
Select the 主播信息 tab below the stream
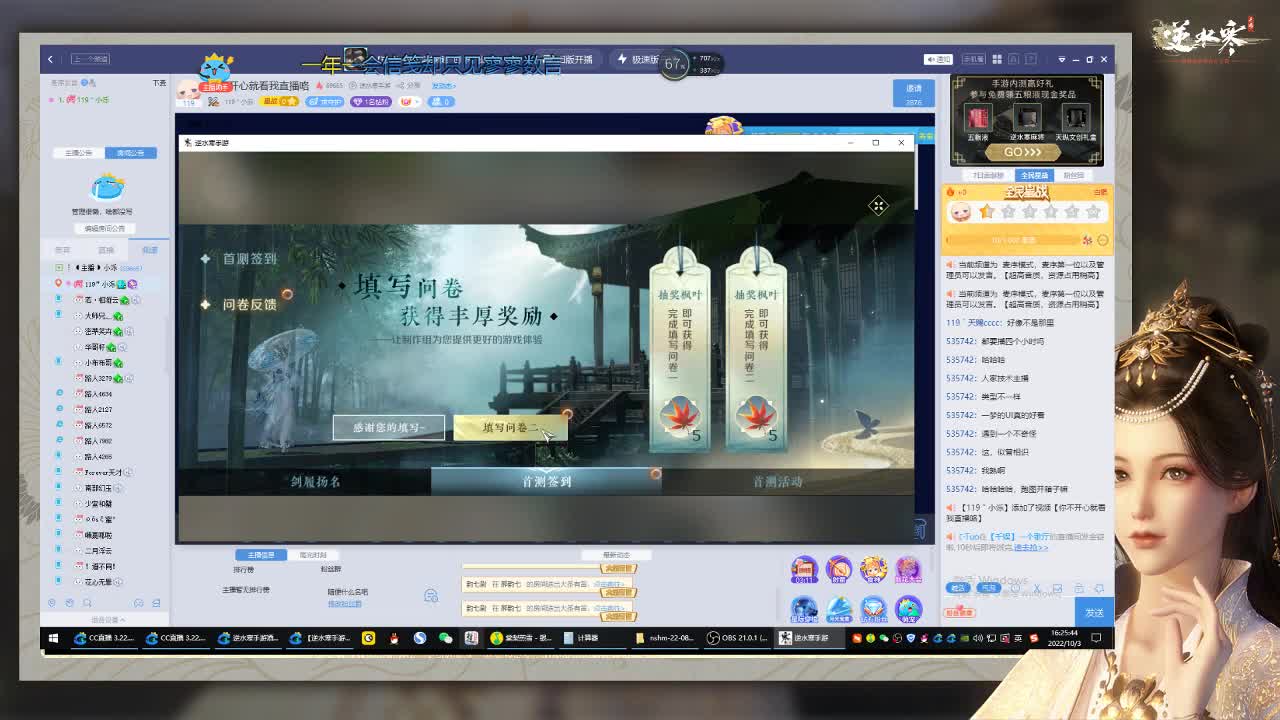click(260, 555)
